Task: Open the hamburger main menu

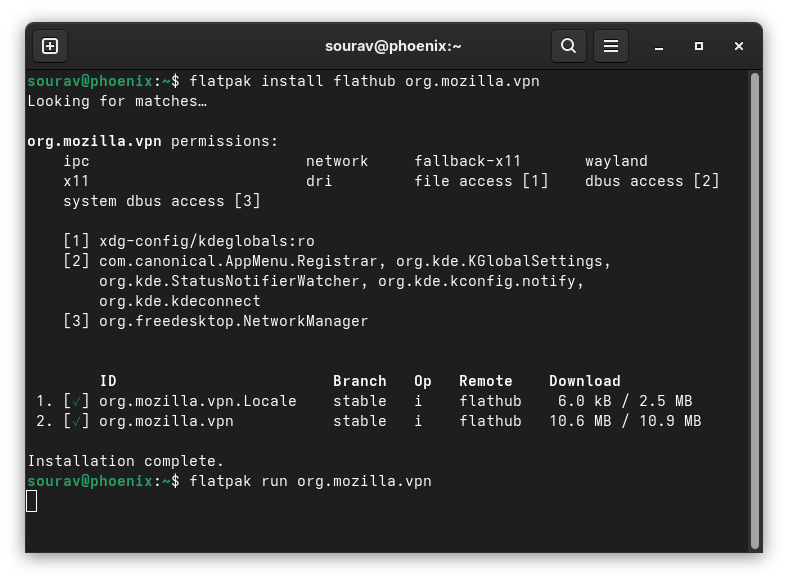Action: (x=611, y=46)
